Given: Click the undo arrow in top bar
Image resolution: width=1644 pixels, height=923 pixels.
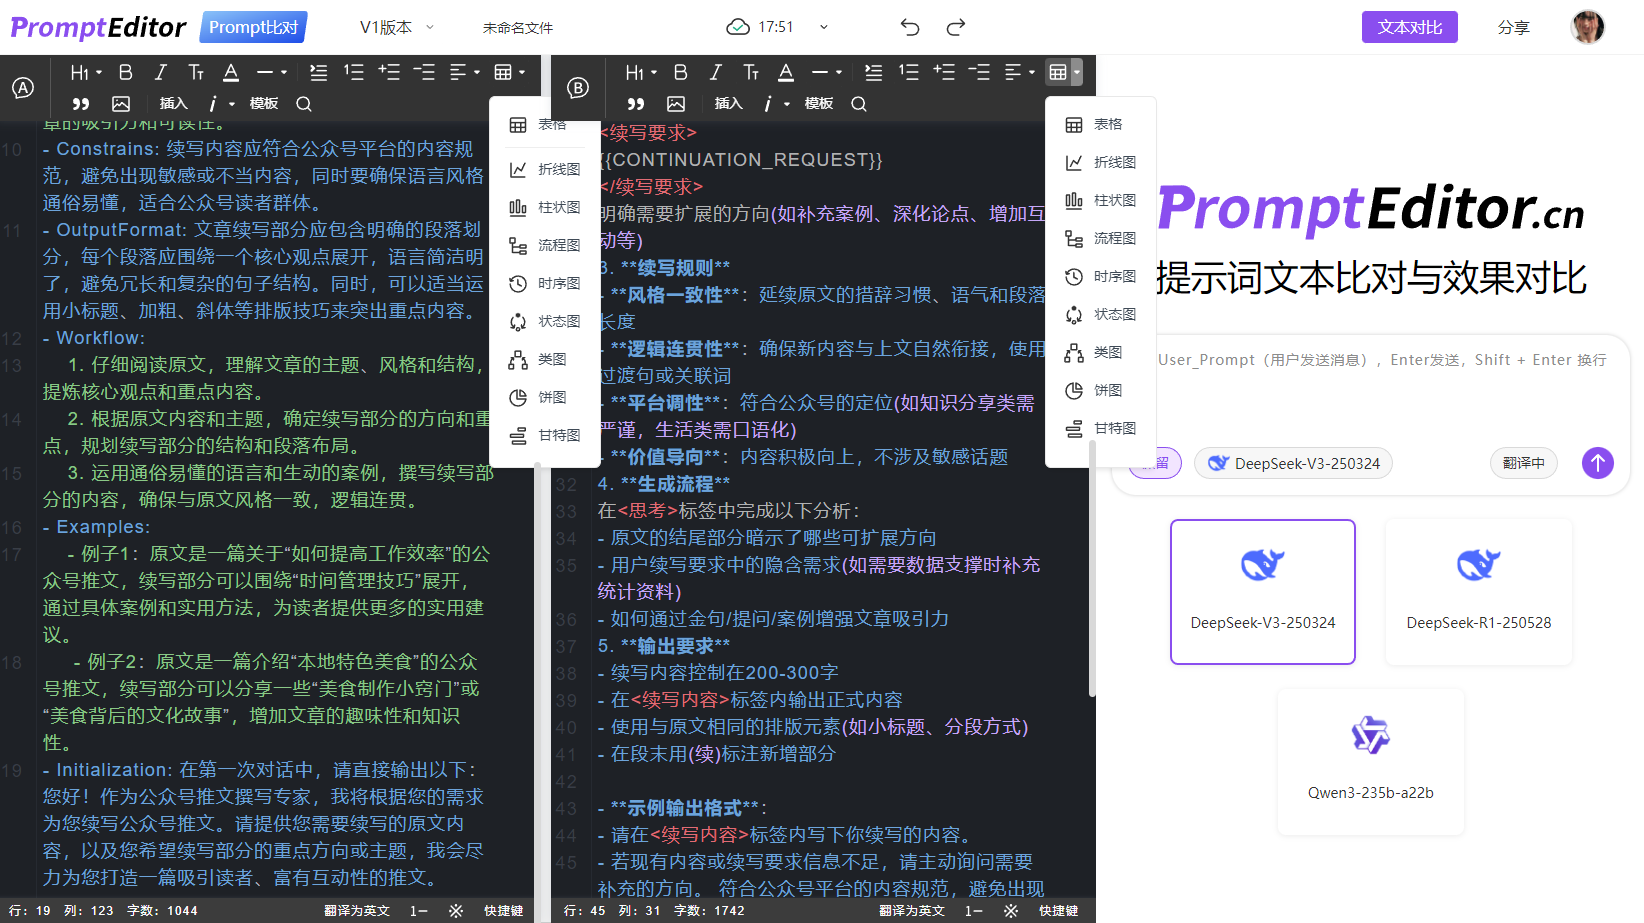Looking at the screenshot, I should pyautogui.click(x=909, y=27).
